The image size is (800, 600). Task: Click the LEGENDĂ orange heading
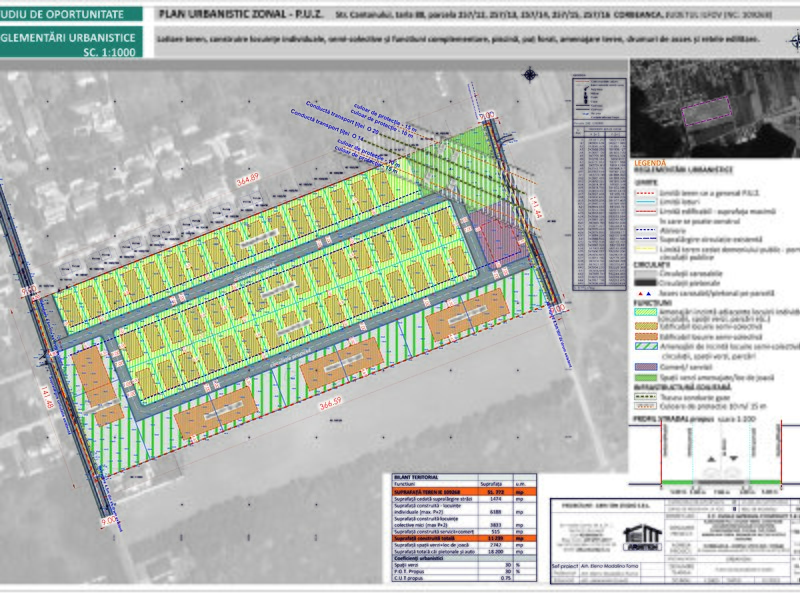point(650,161)
